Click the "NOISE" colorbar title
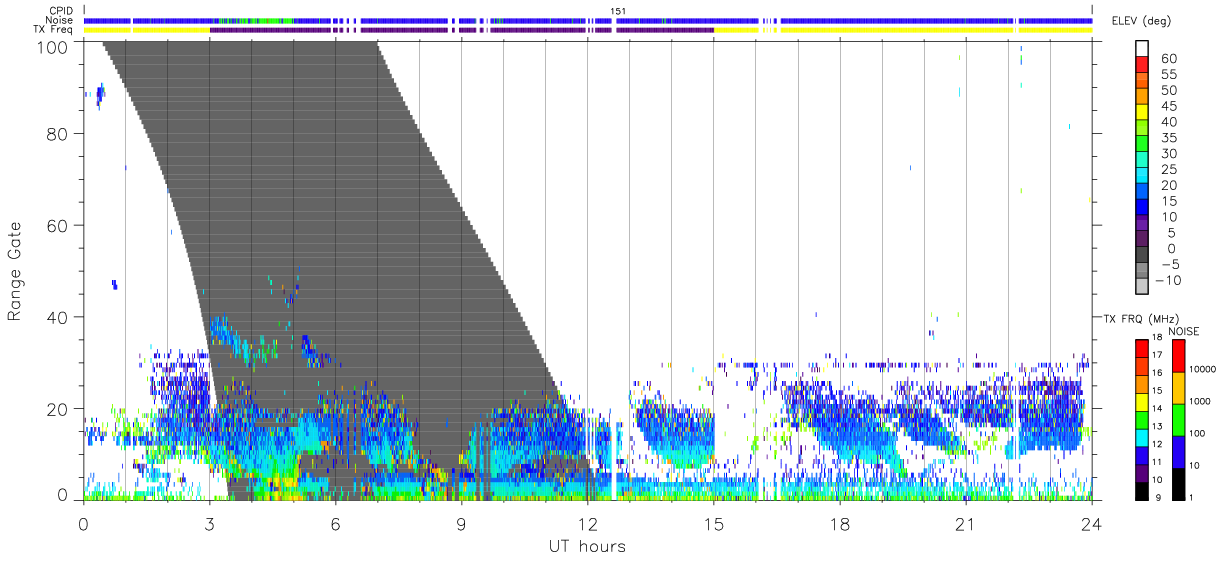This screenshot has height=567, width=1228. point(1184,331)
